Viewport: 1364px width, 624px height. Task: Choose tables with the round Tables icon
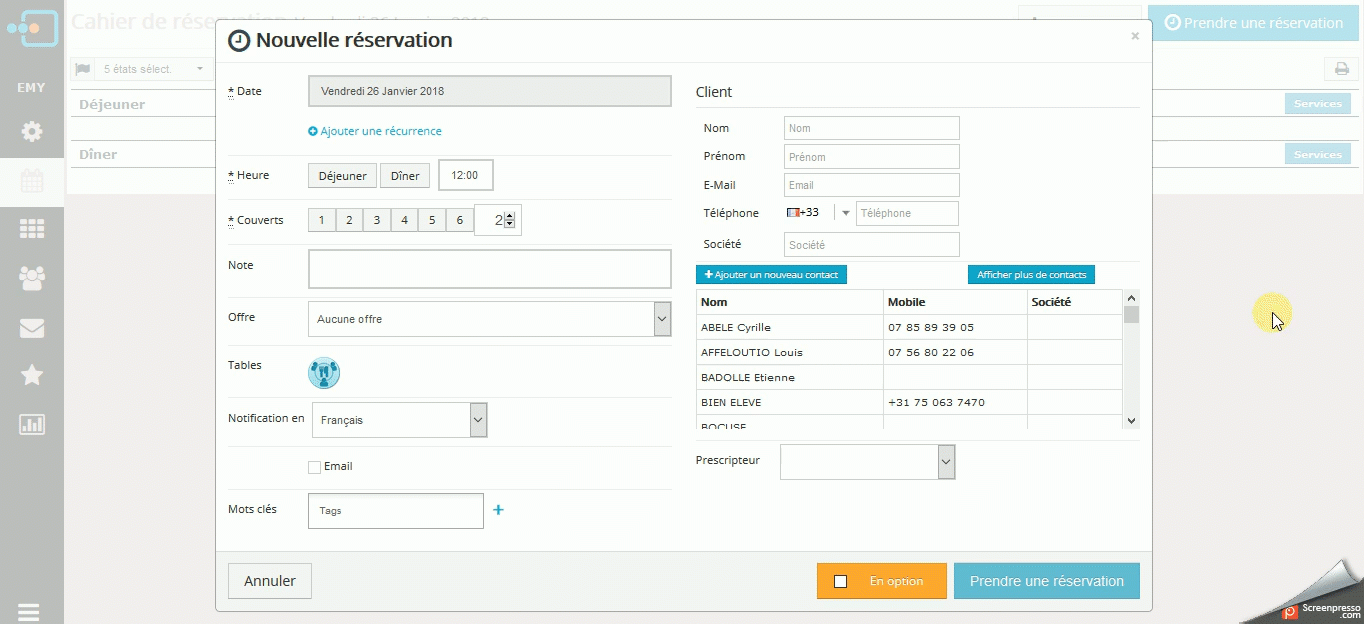click(324, 373)
